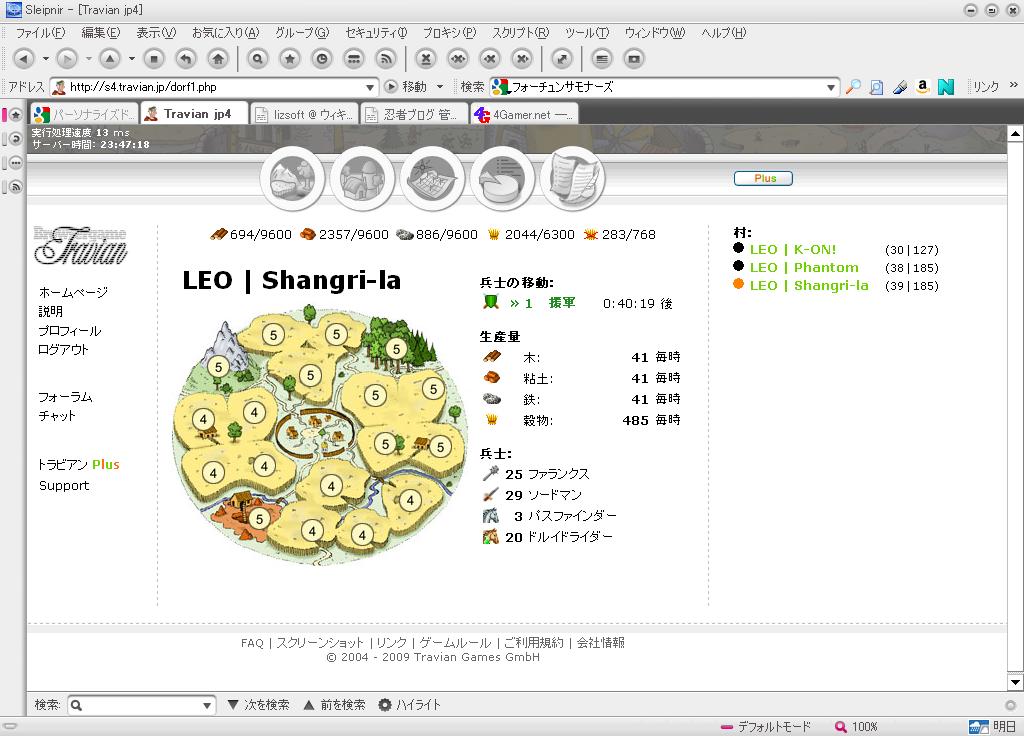The height and width of the screenshot is (736, 1024).
Task: Click 次を検索 find next button
Action: [259, 705]
